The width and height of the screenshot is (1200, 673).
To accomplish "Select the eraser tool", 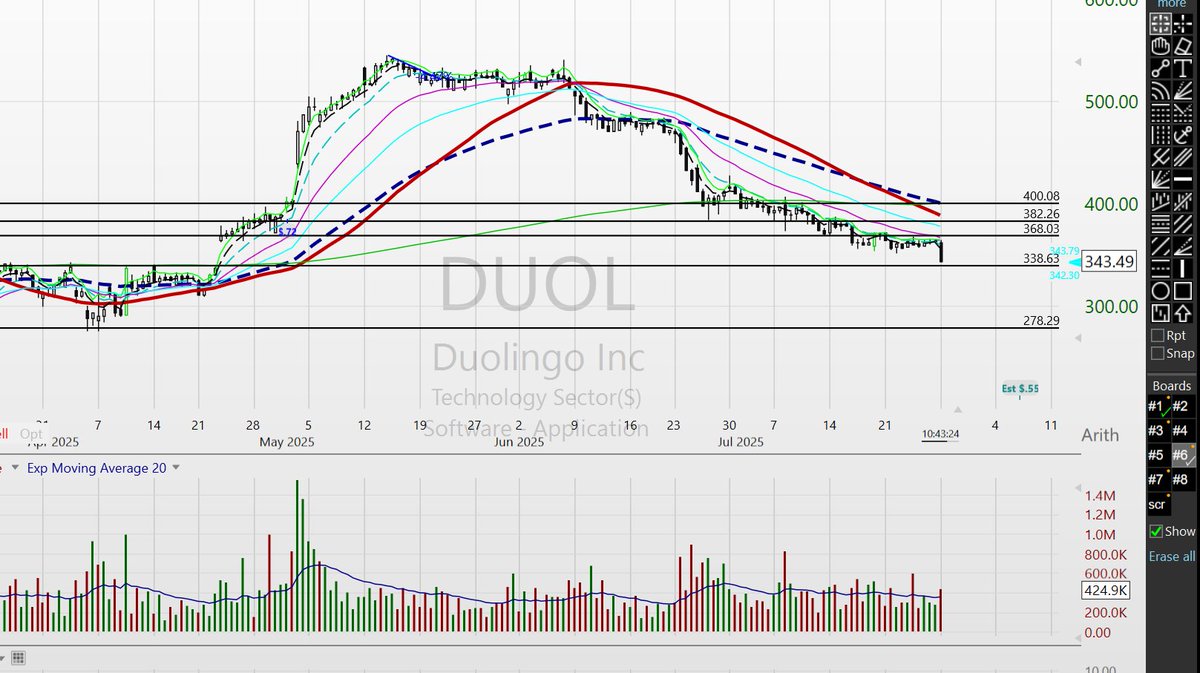I will (x=1183, y=46).
